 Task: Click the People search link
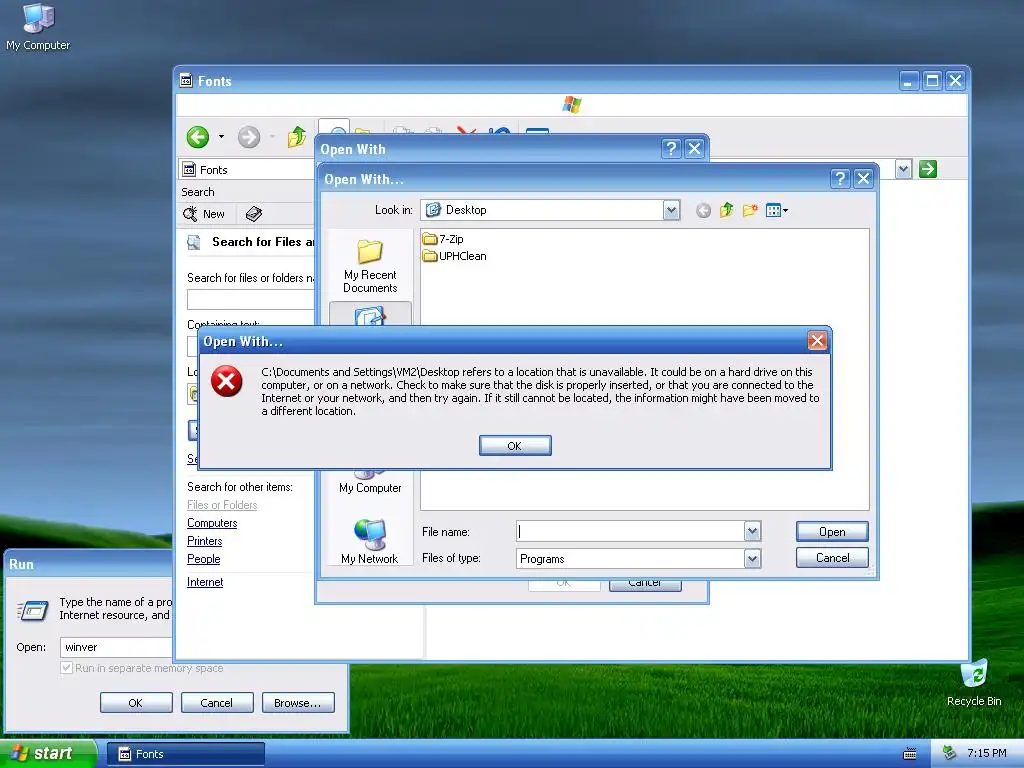(203, 559)
